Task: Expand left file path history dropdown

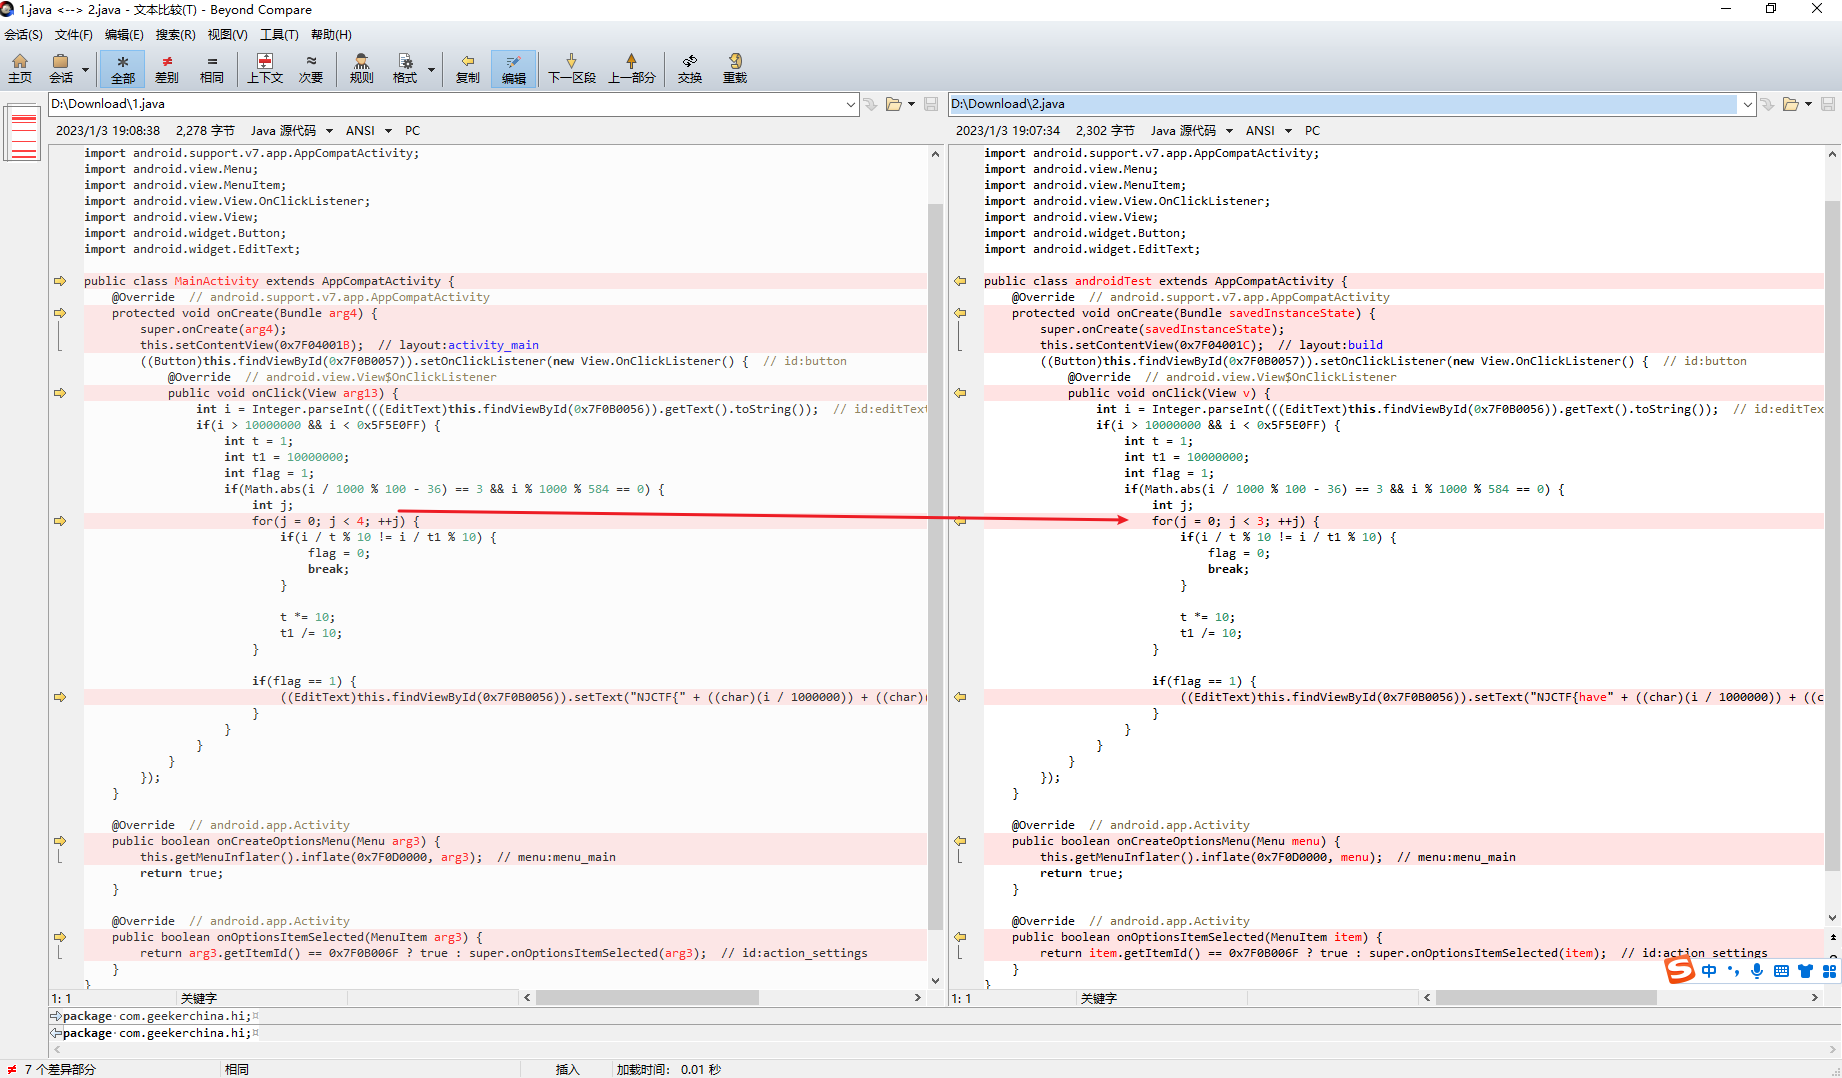Action: [x=850, y=104]
